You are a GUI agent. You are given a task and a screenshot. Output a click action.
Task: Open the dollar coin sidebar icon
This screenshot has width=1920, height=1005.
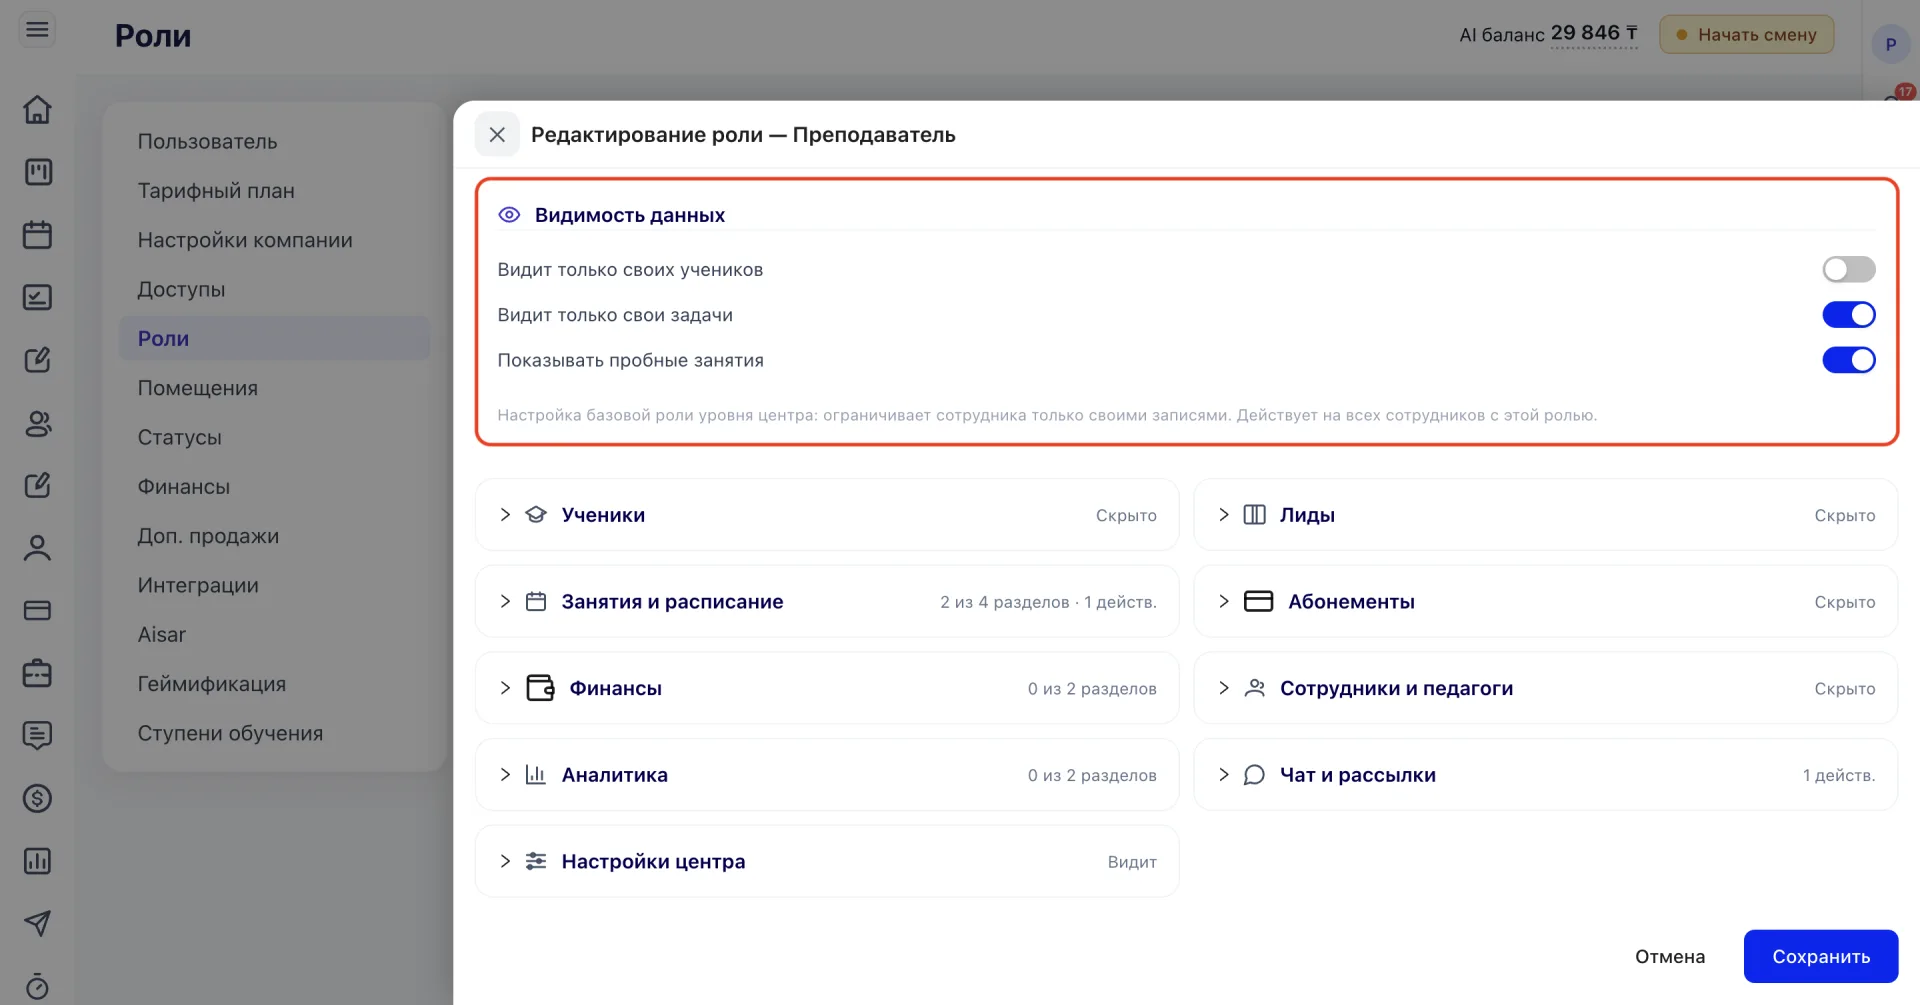[37, 798]
